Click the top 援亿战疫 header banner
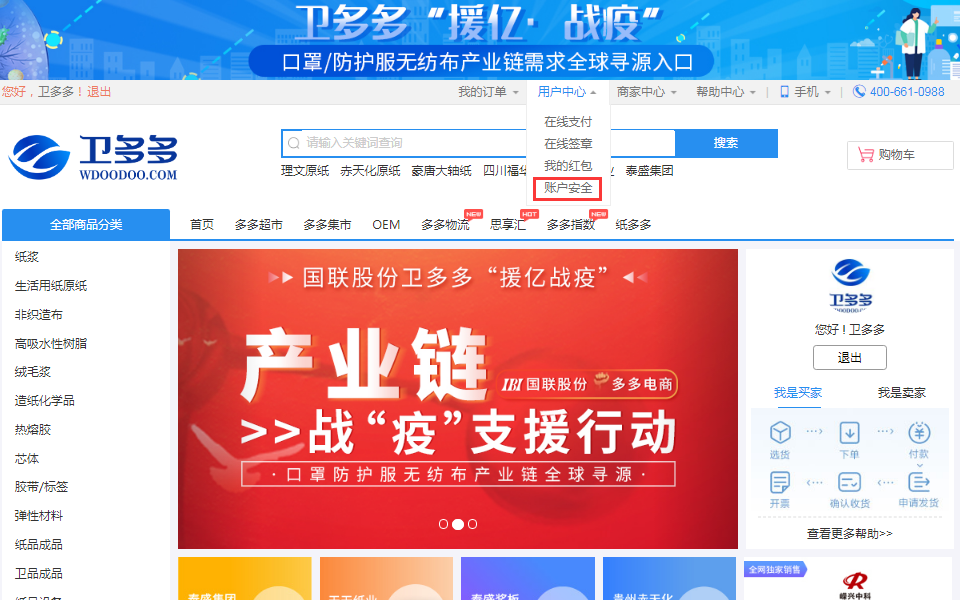The height and width of the screenshot is (600, 960). tap(480, 40)
